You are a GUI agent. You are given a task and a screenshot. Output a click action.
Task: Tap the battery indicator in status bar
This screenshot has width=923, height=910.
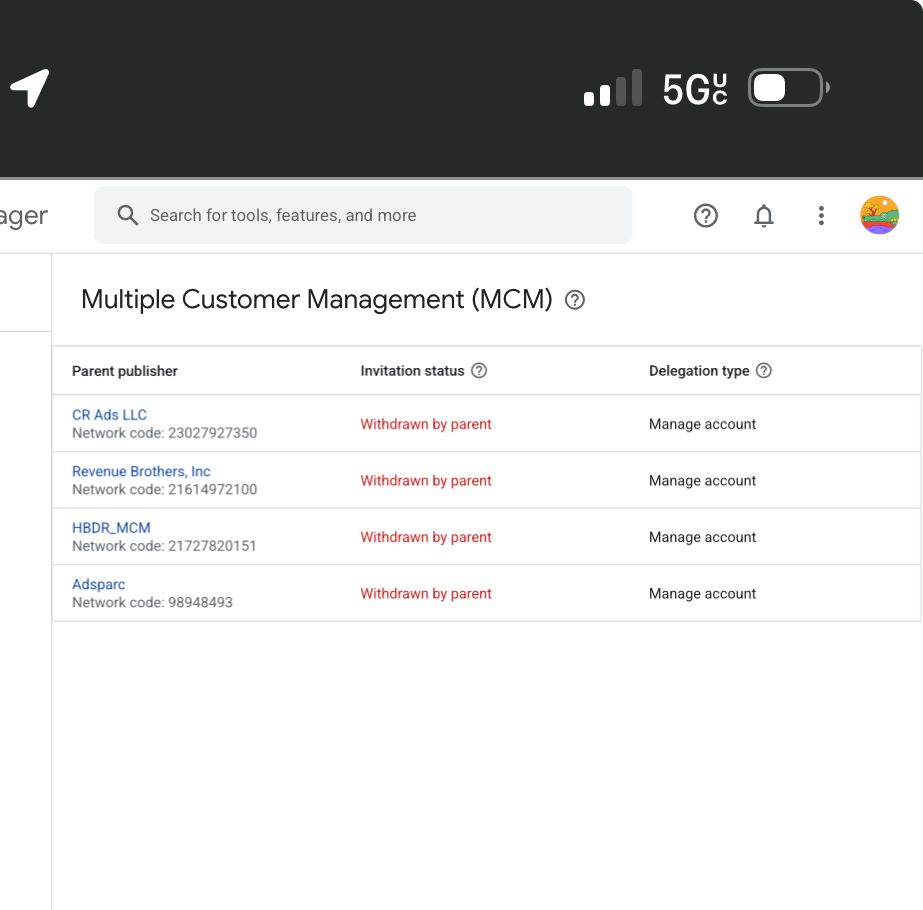tap(787, 88)
